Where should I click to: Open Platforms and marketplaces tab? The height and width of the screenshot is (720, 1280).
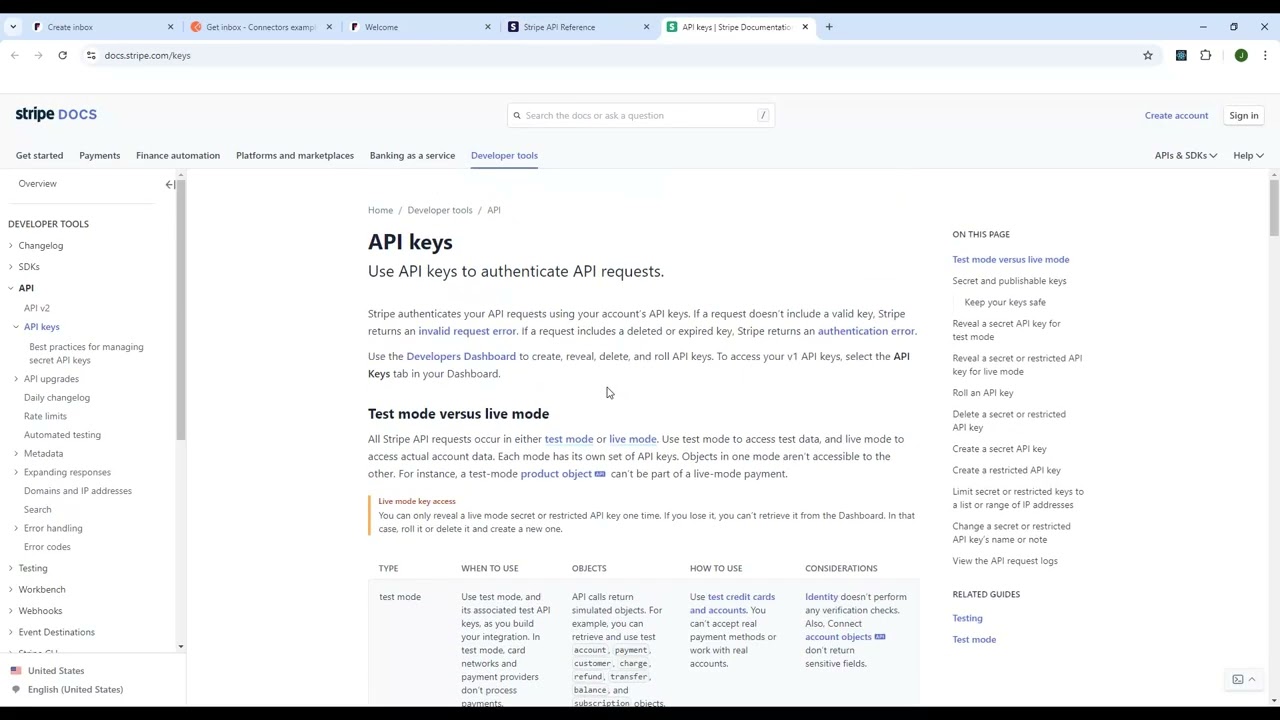[x=295, y=155]
